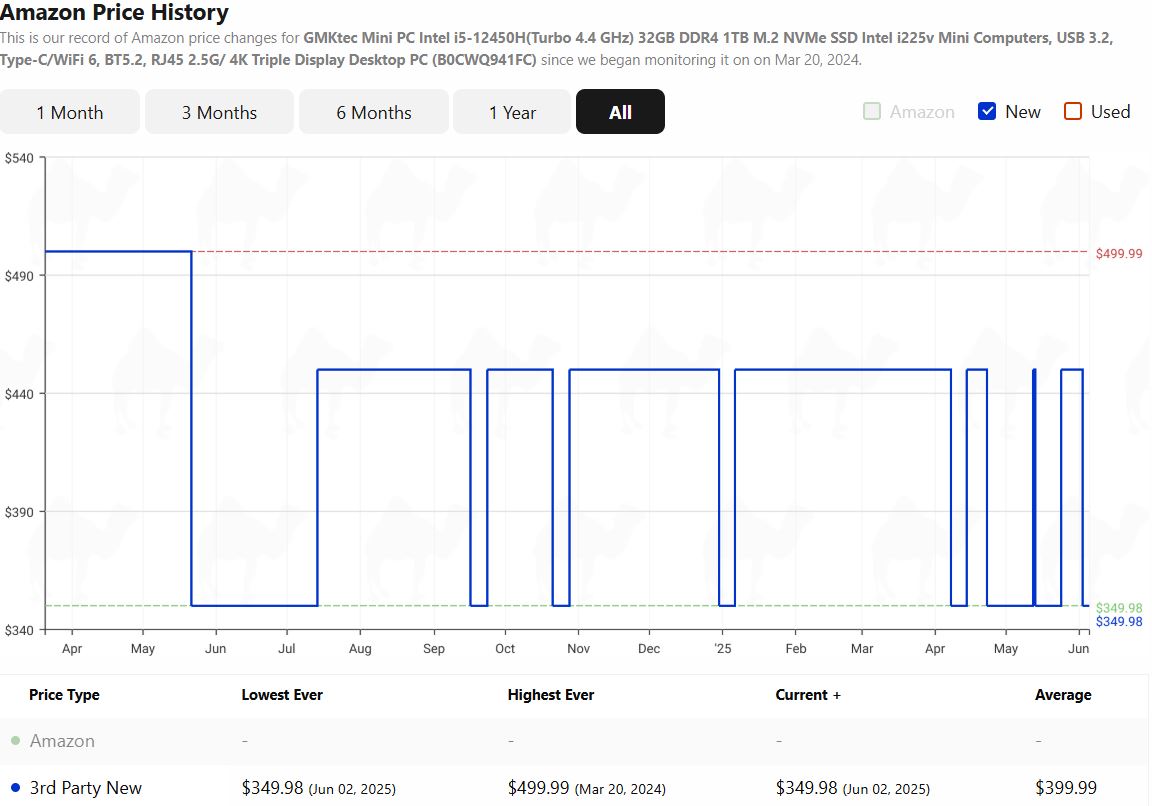Viewport: 1152px width, 806px height.
Task: Click the Feb label on the x-axis
Action: click(x=796, y=648)
